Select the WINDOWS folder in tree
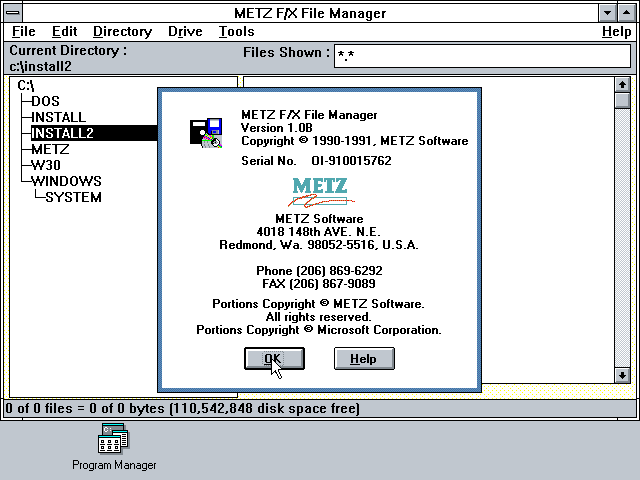The image size is (640, 480). 66,181
